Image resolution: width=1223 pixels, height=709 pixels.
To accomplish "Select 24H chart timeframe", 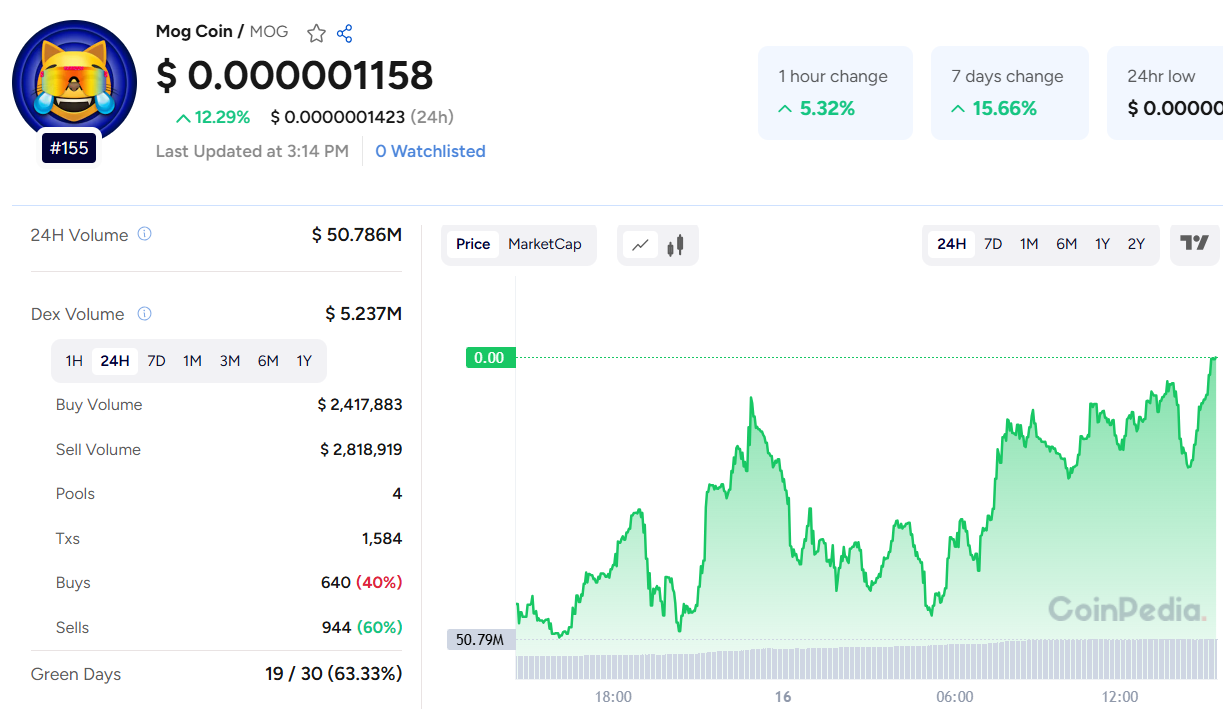I will tap(952, 244).
